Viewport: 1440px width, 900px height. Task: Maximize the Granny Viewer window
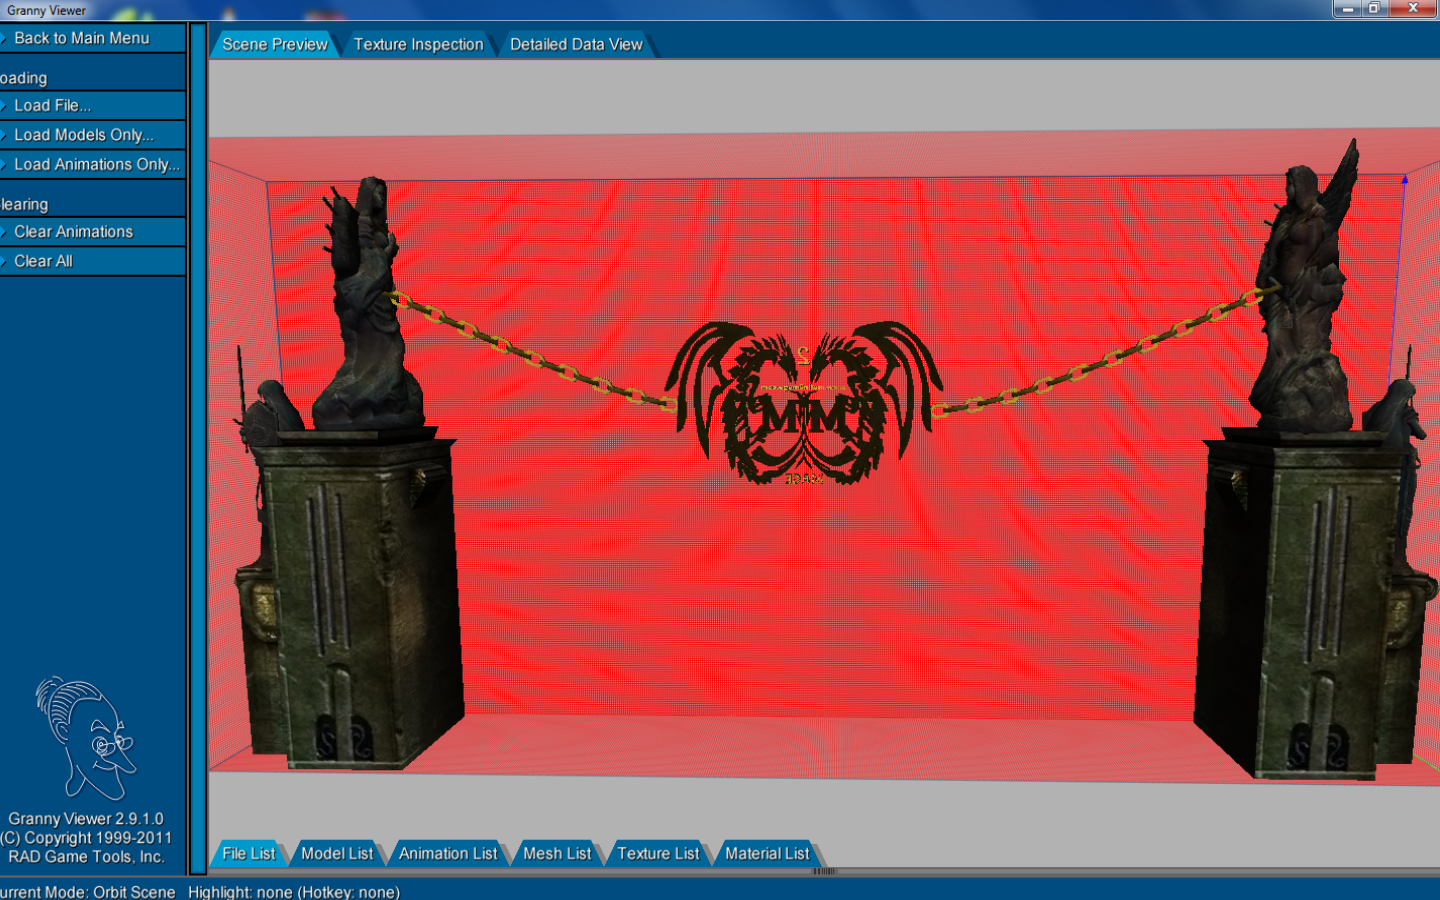(x=1375, y=8)
